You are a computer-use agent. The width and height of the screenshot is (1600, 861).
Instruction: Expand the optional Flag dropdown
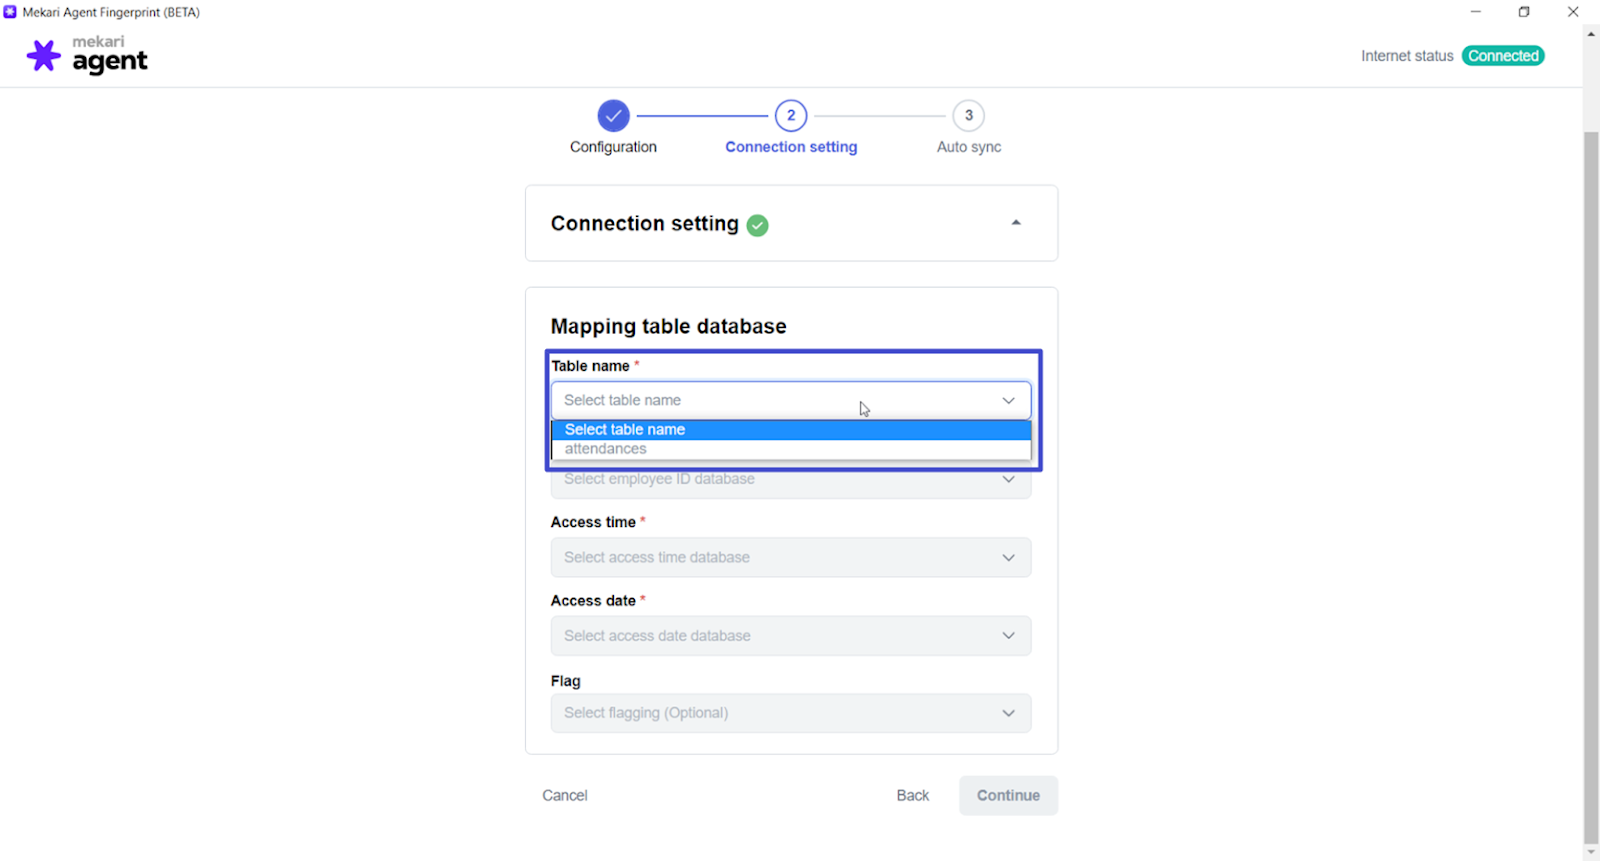coord(790,713)
